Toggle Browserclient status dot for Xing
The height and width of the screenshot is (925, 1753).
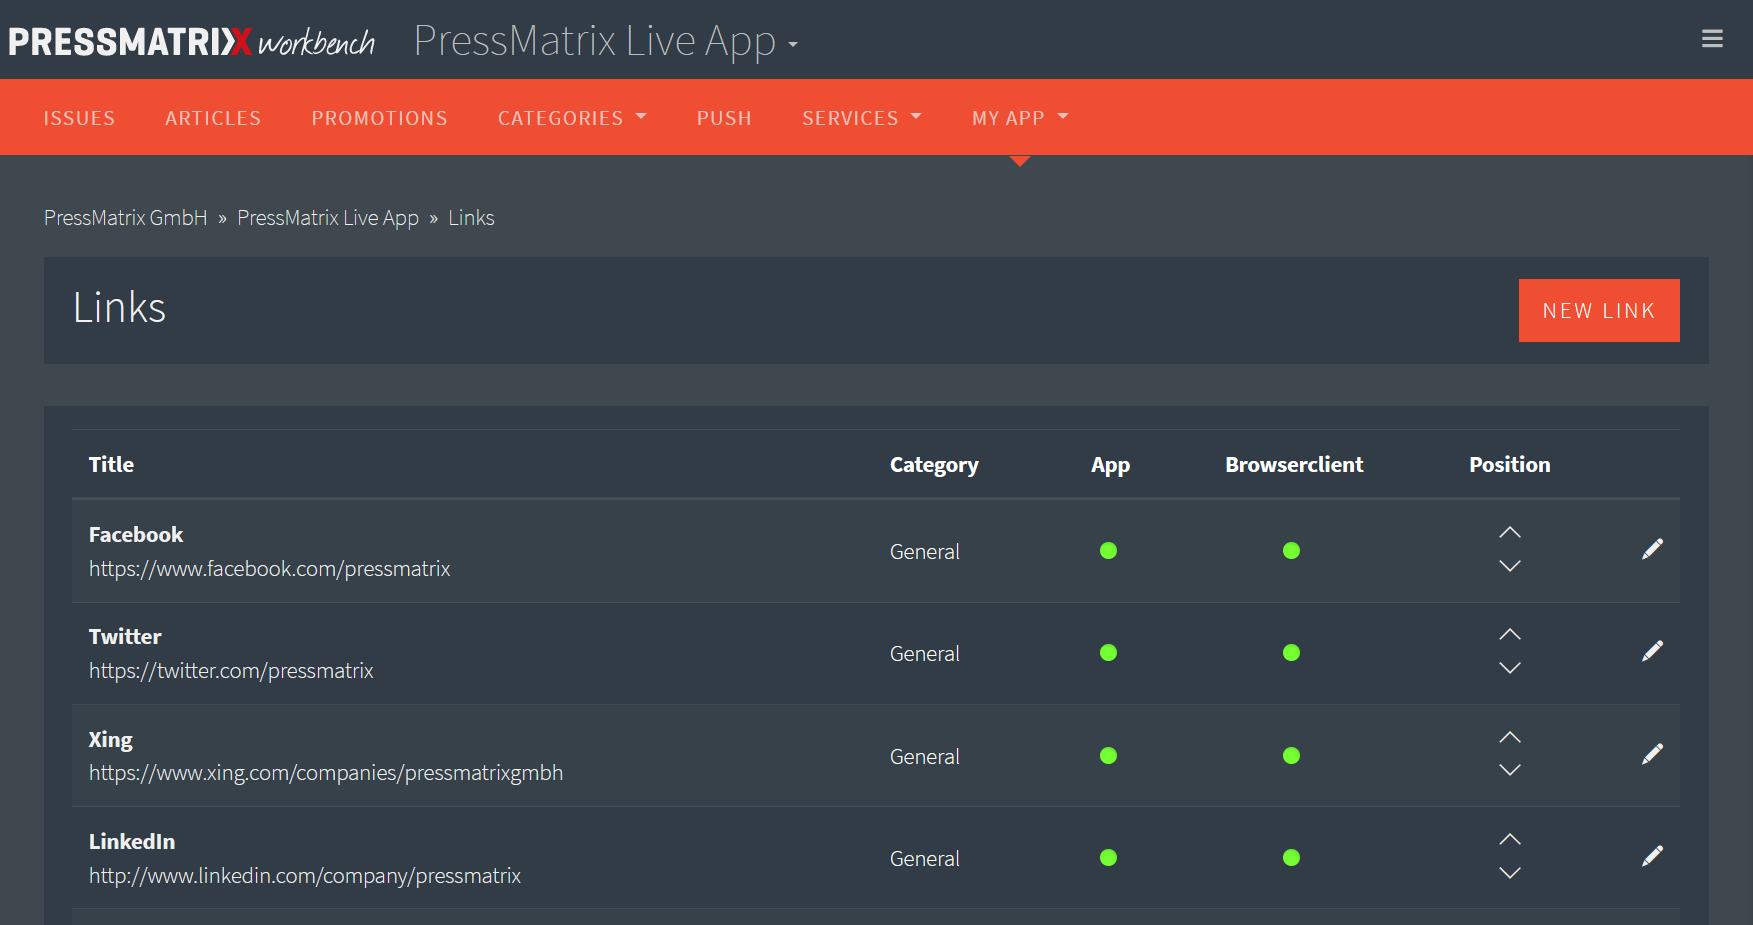click(1291, 756)
